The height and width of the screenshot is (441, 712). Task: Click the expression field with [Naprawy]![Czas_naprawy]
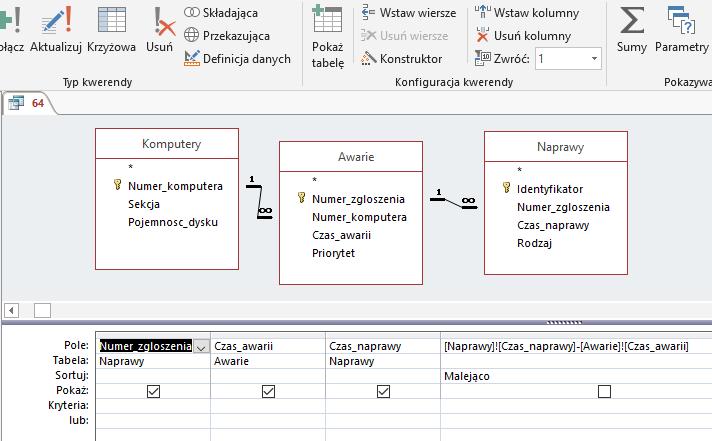coord(576,346)
